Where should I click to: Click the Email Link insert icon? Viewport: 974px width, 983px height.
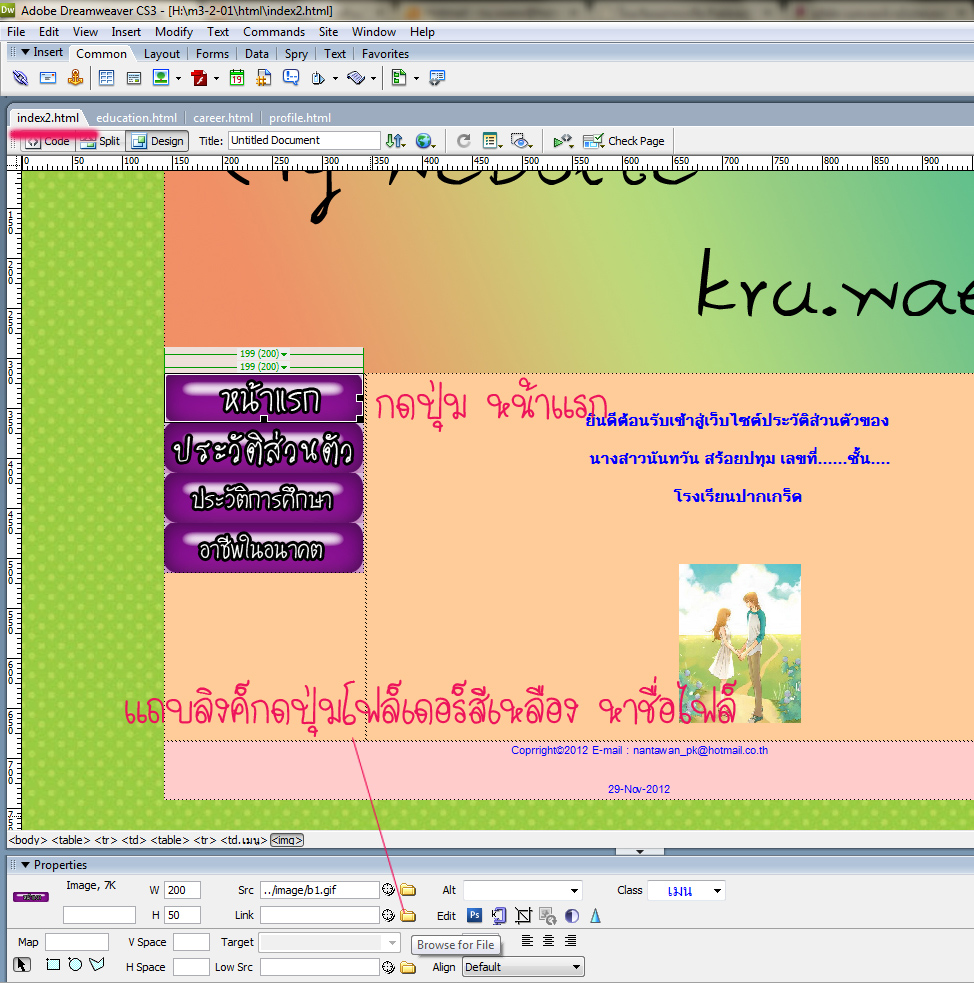click(48, 78)
